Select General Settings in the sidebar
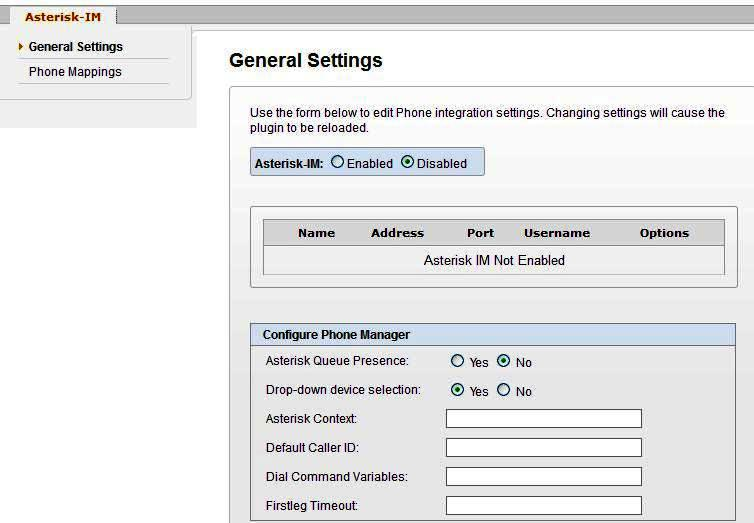 point(75,47)
